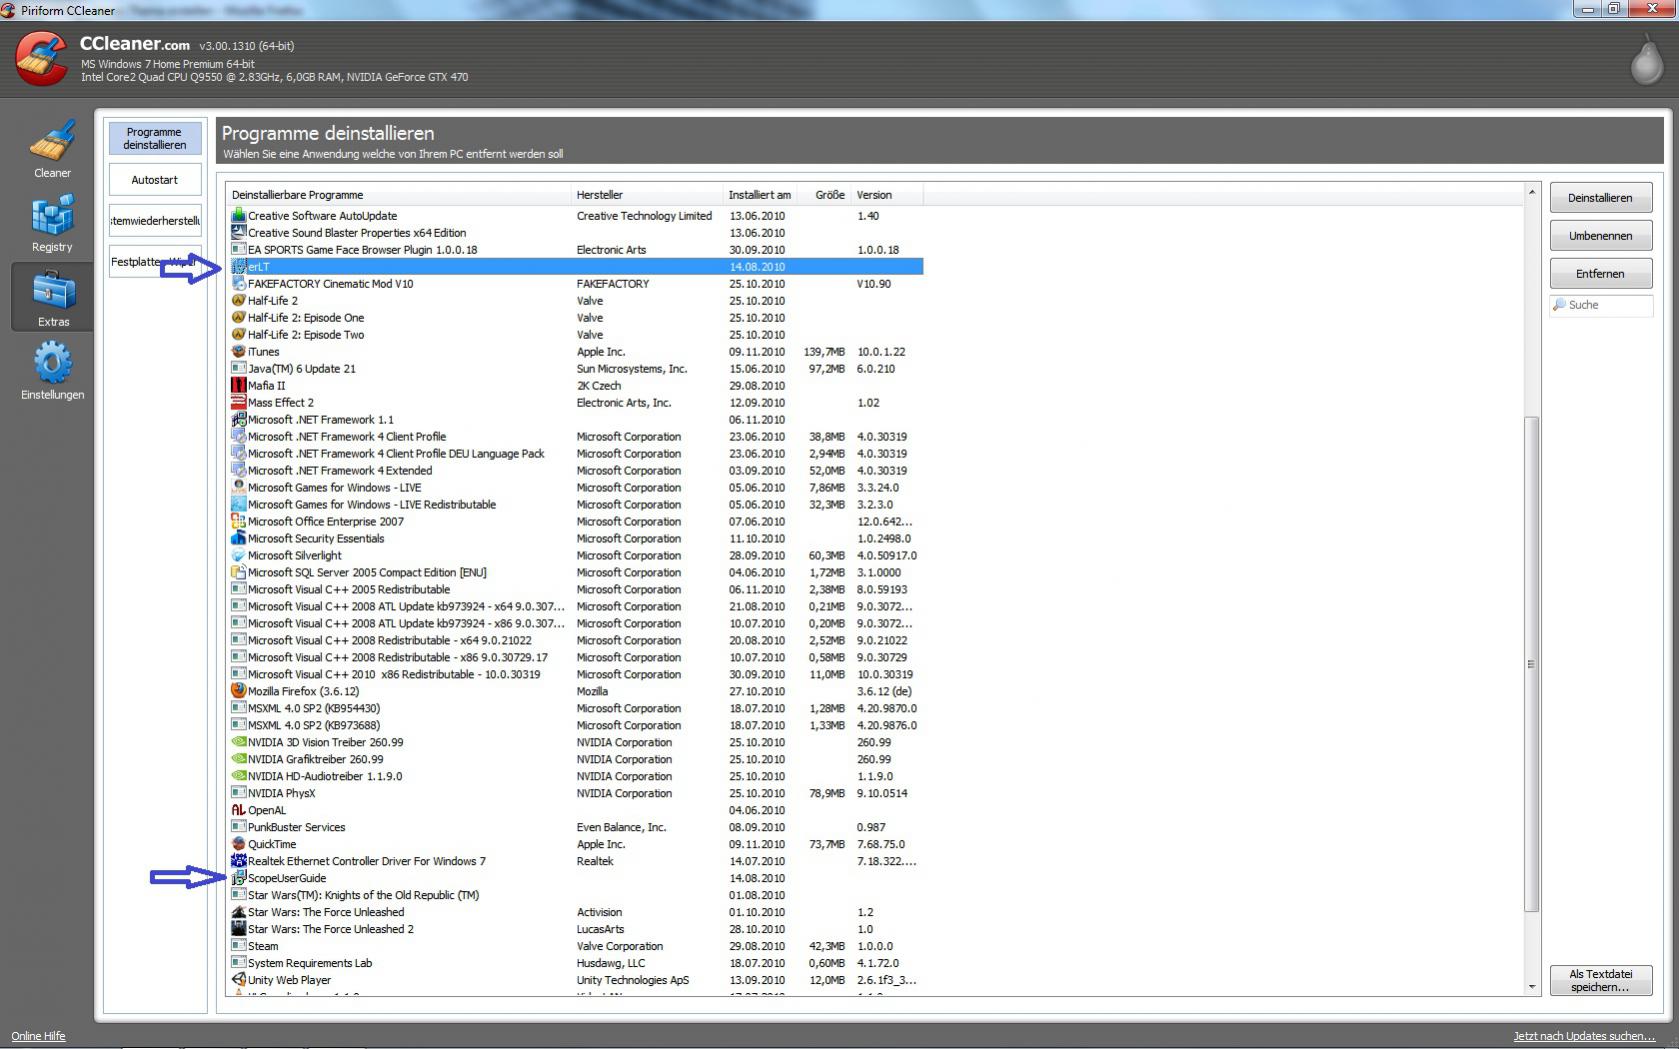The image size is (1679, 1049).
Task: Click the vertical scrollbar thumb
Action: 1531,664
